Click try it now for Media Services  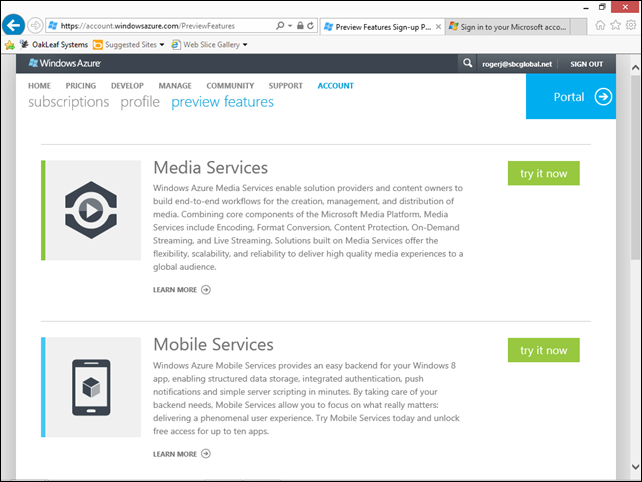point(543,173)
